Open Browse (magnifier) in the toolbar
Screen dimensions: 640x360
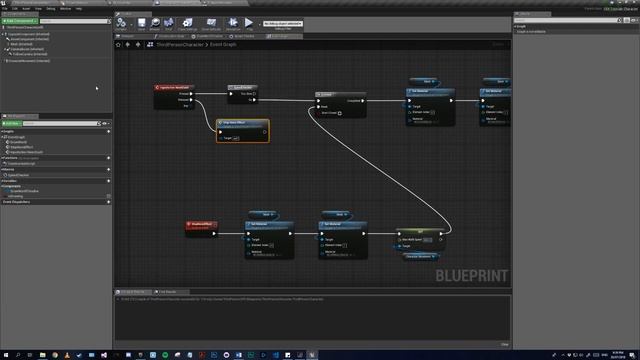pos(155,24)
